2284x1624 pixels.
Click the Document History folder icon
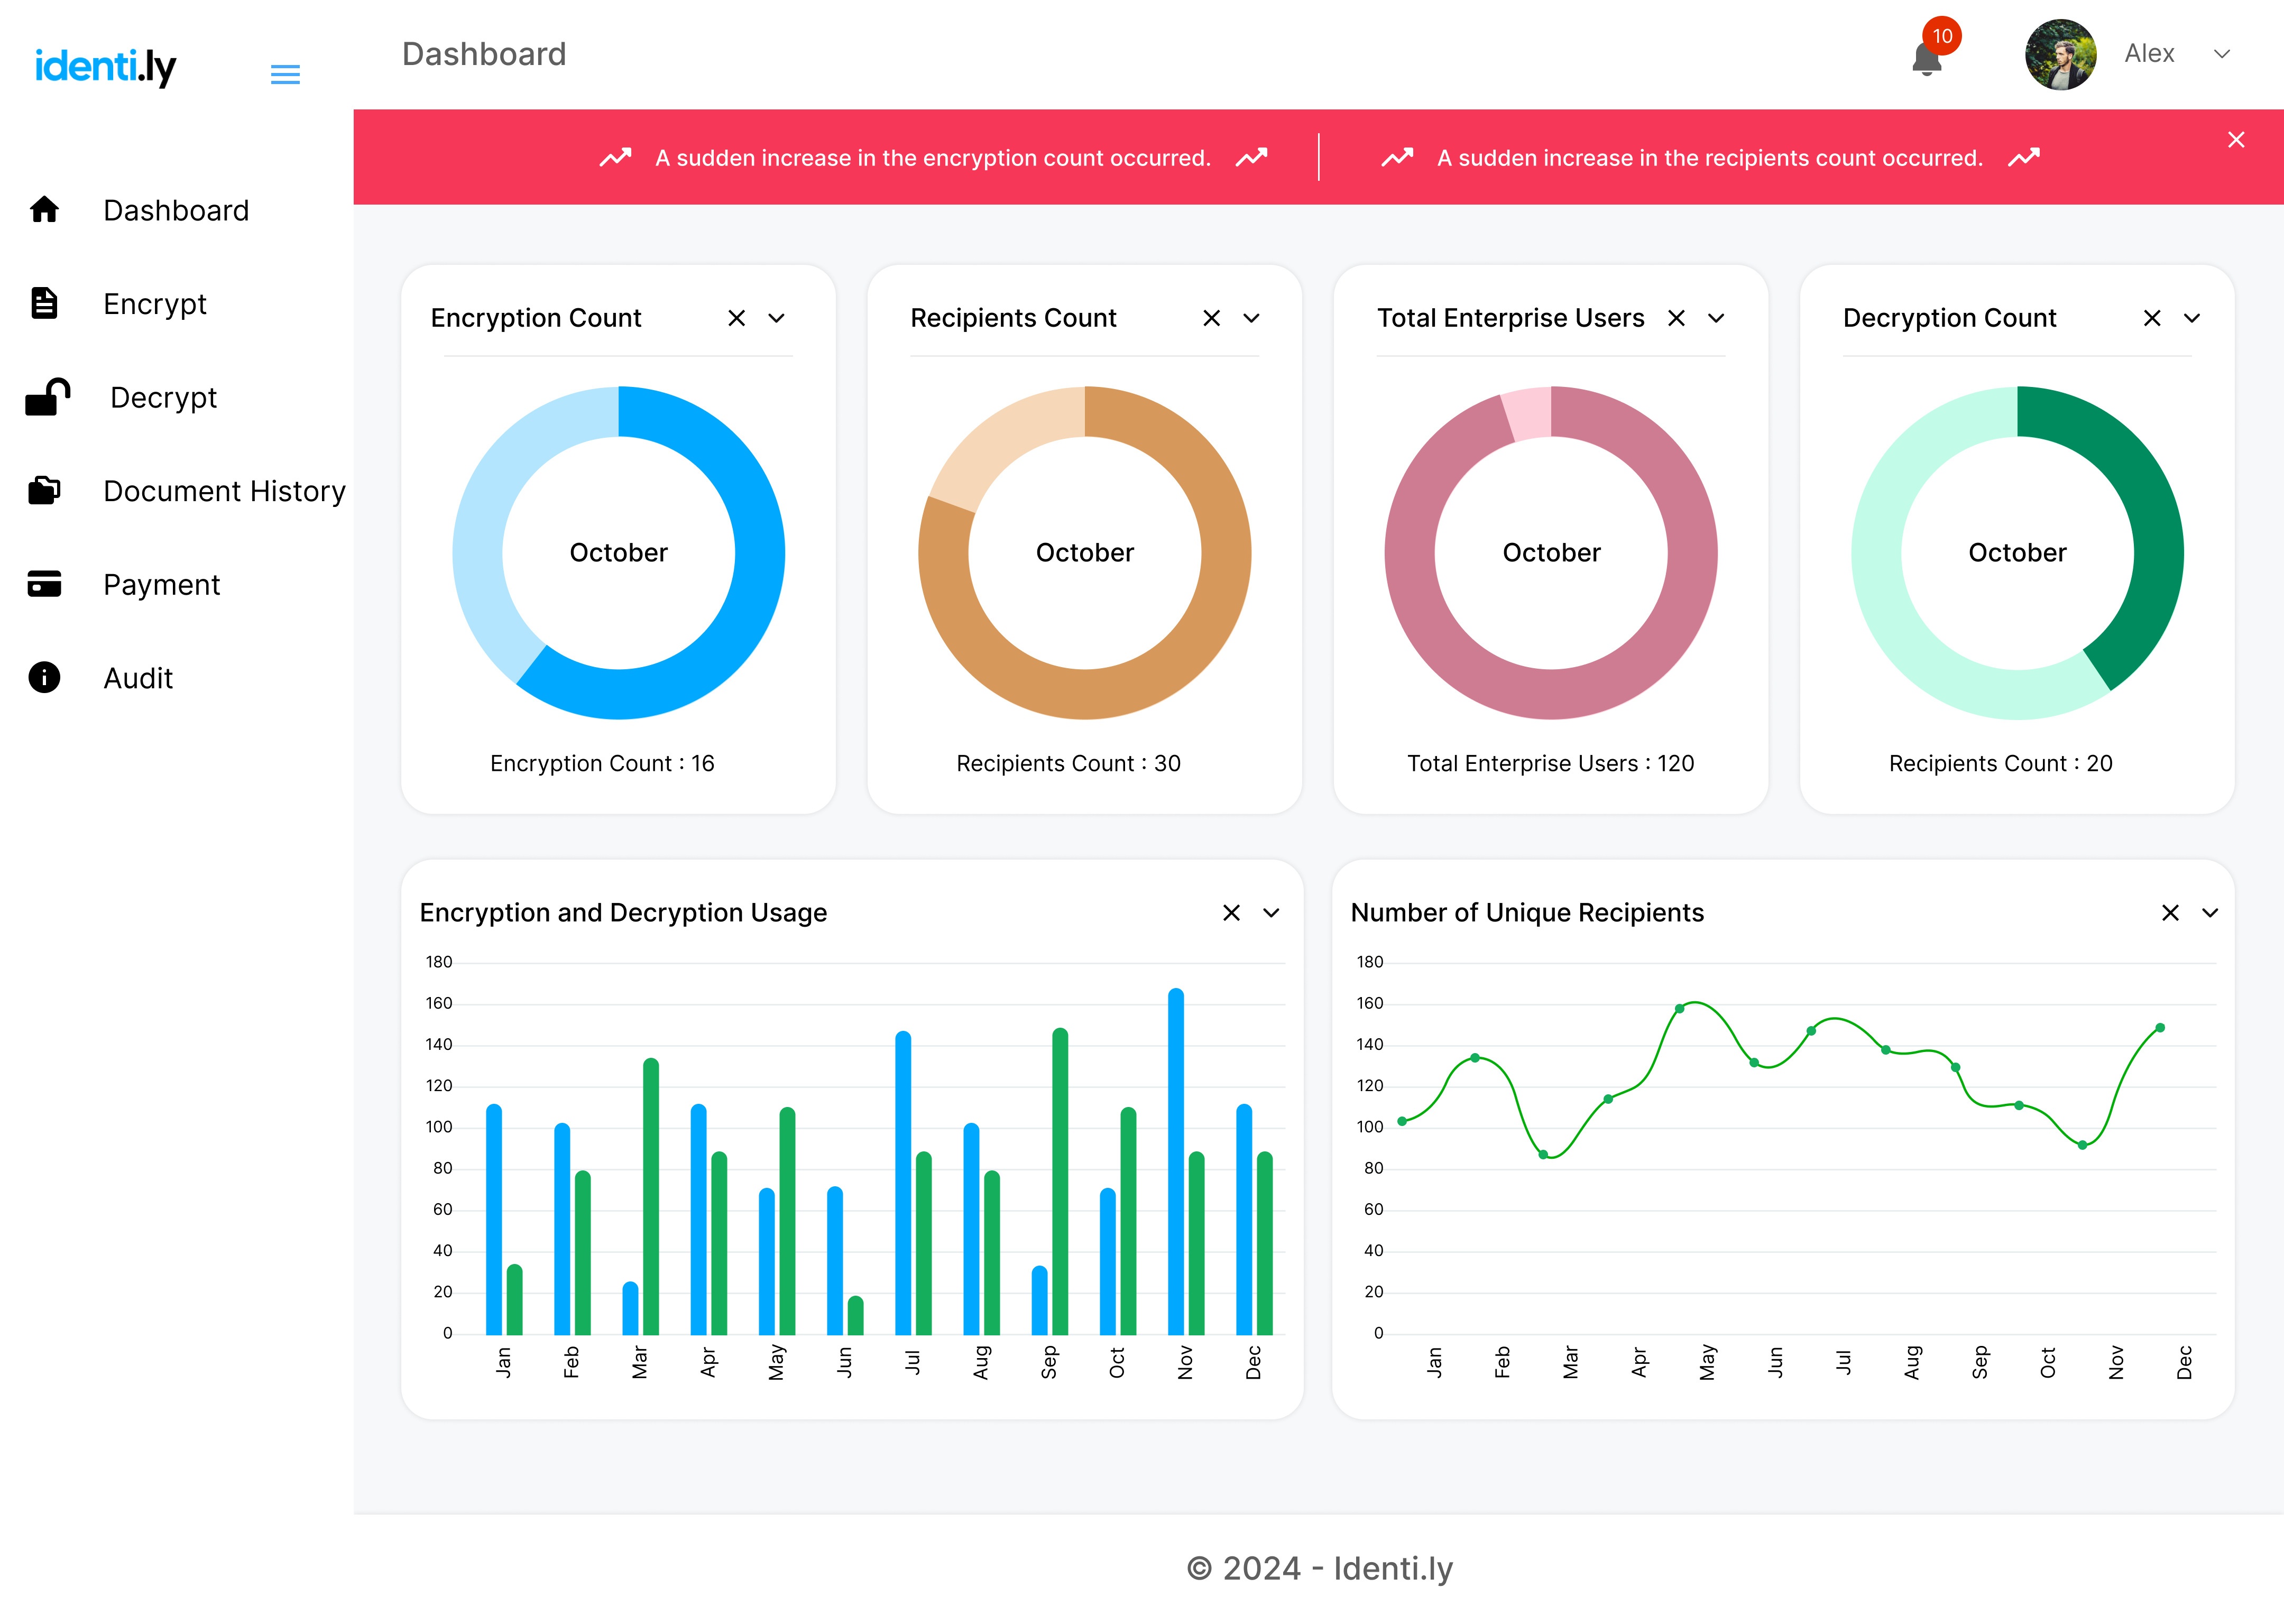tap(44, 490)
